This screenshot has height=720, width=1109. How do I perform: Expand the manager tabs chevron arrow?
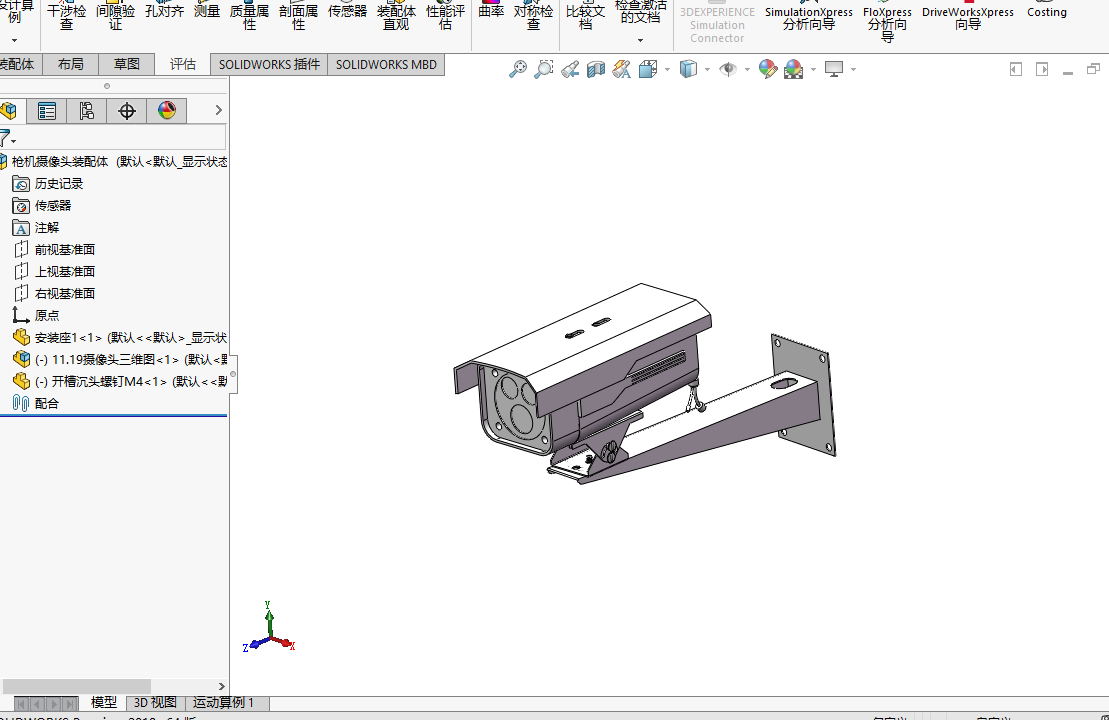[x=219, y=110]
